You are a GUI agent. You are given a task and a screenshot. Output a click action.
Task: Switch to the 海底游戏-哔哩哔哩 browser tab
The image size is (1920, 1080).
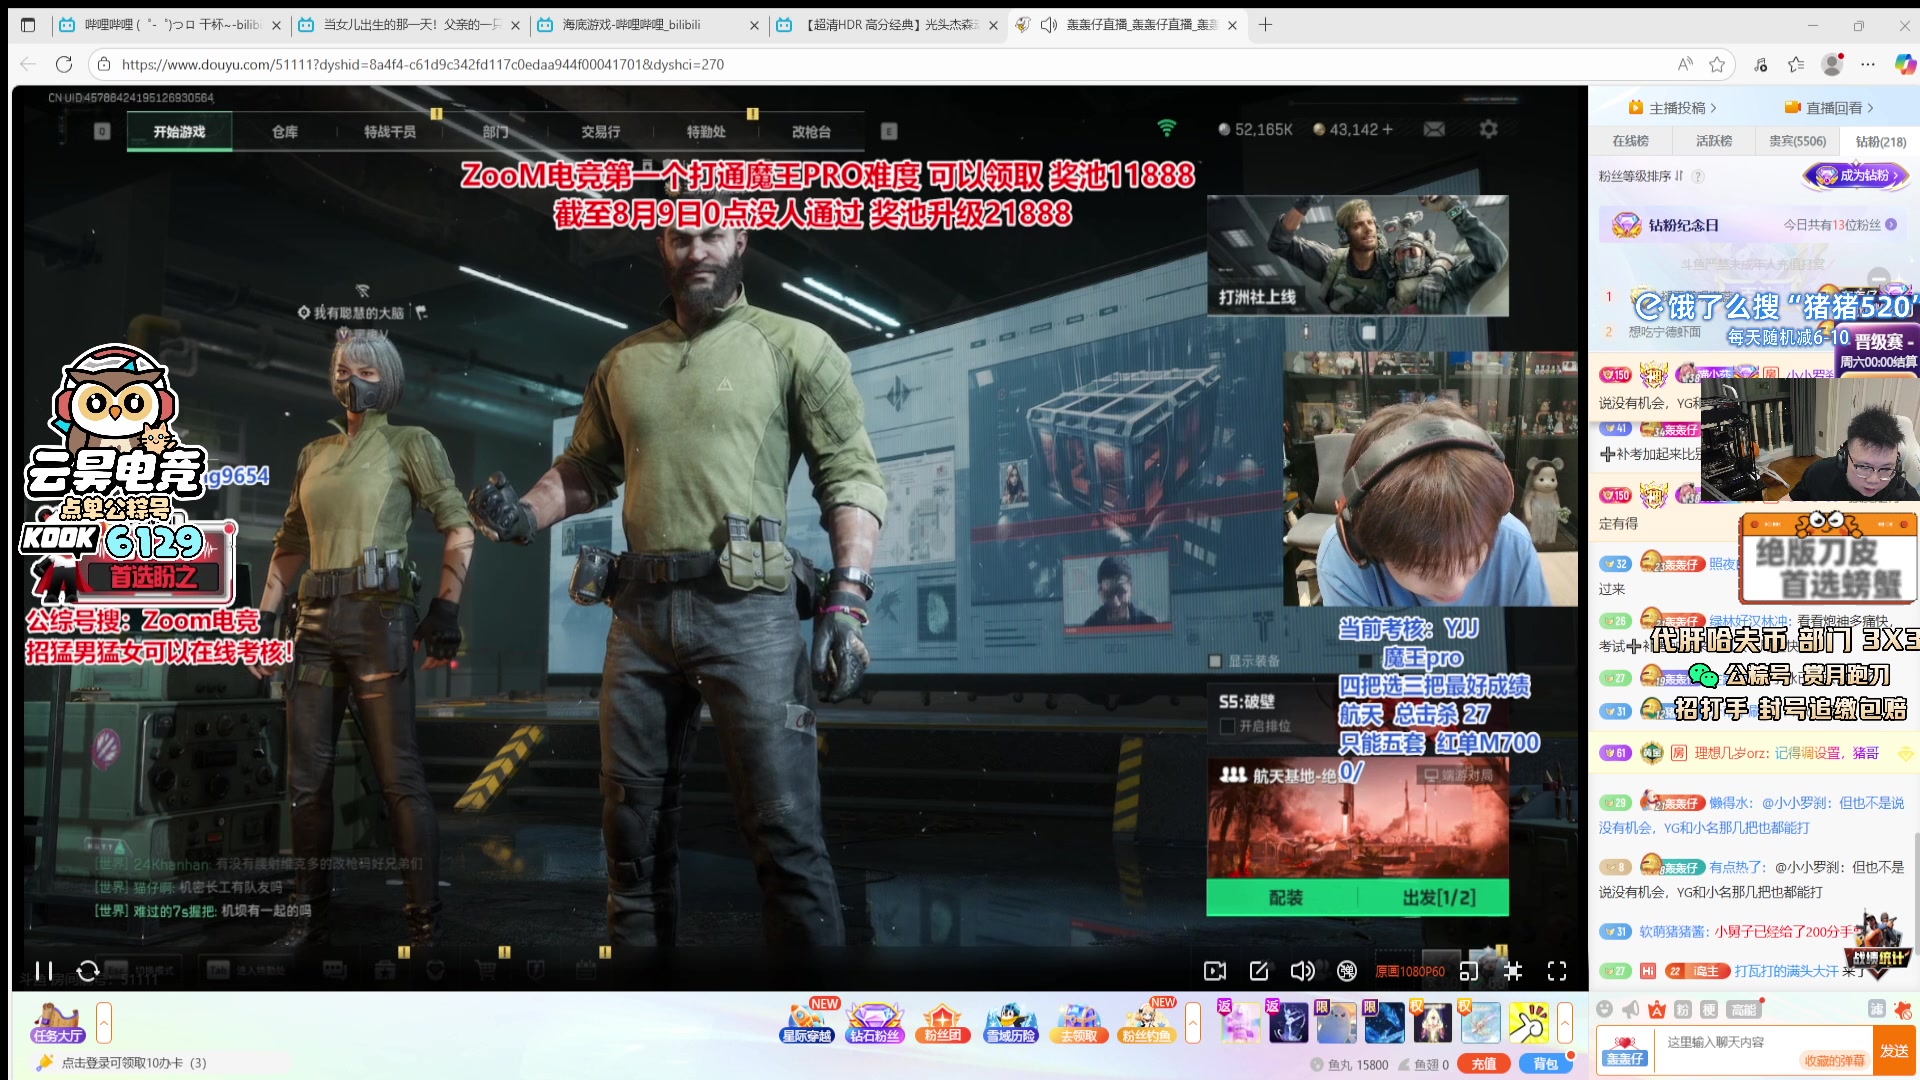[648, 25]
